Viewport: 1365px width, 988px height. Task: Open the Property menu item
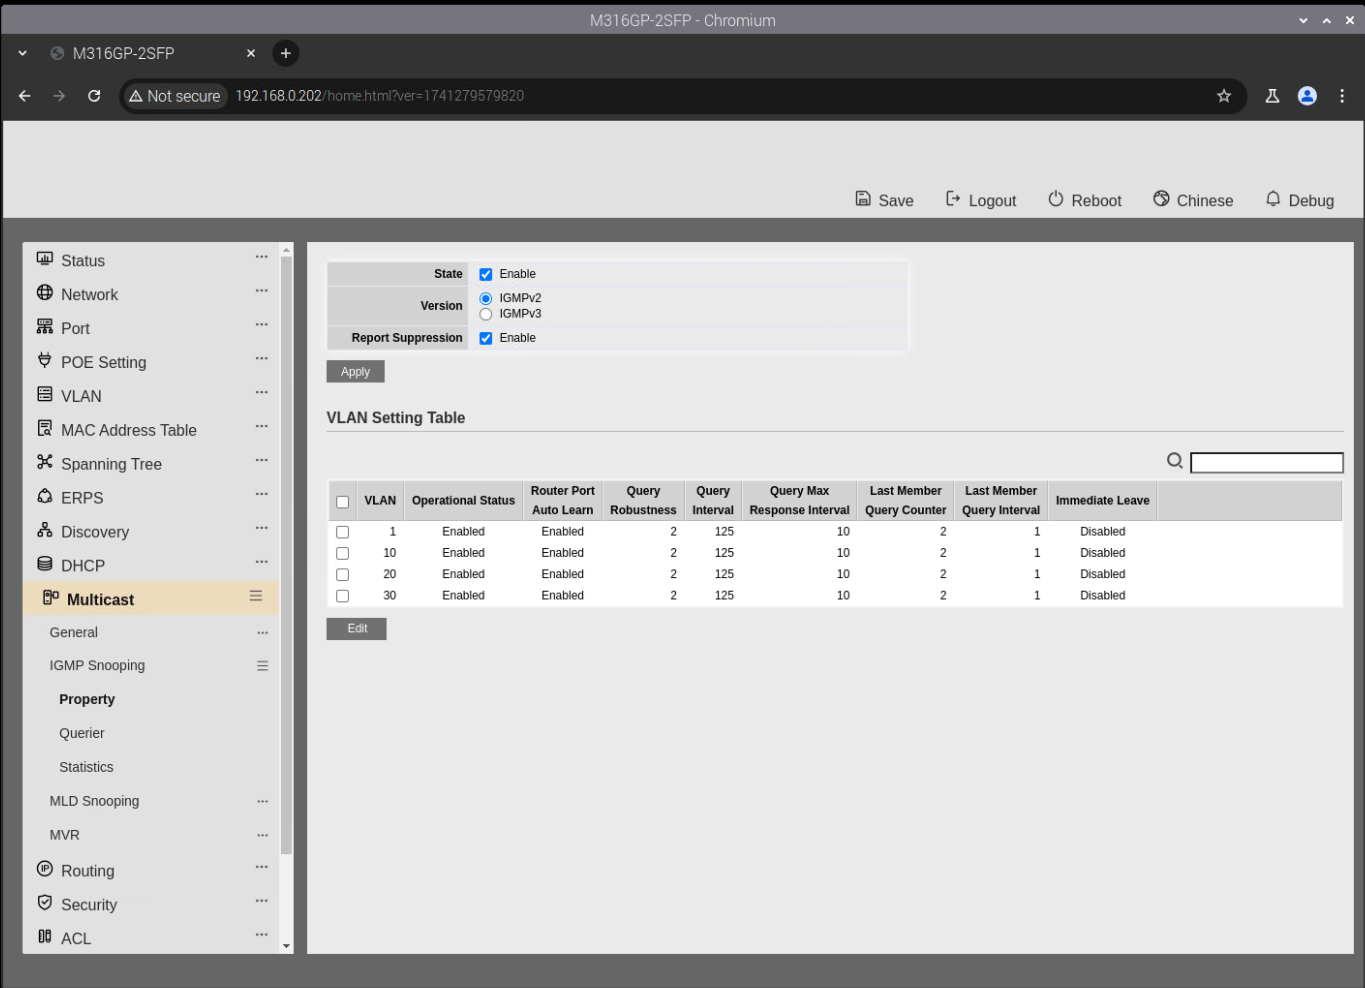(87, 699)
